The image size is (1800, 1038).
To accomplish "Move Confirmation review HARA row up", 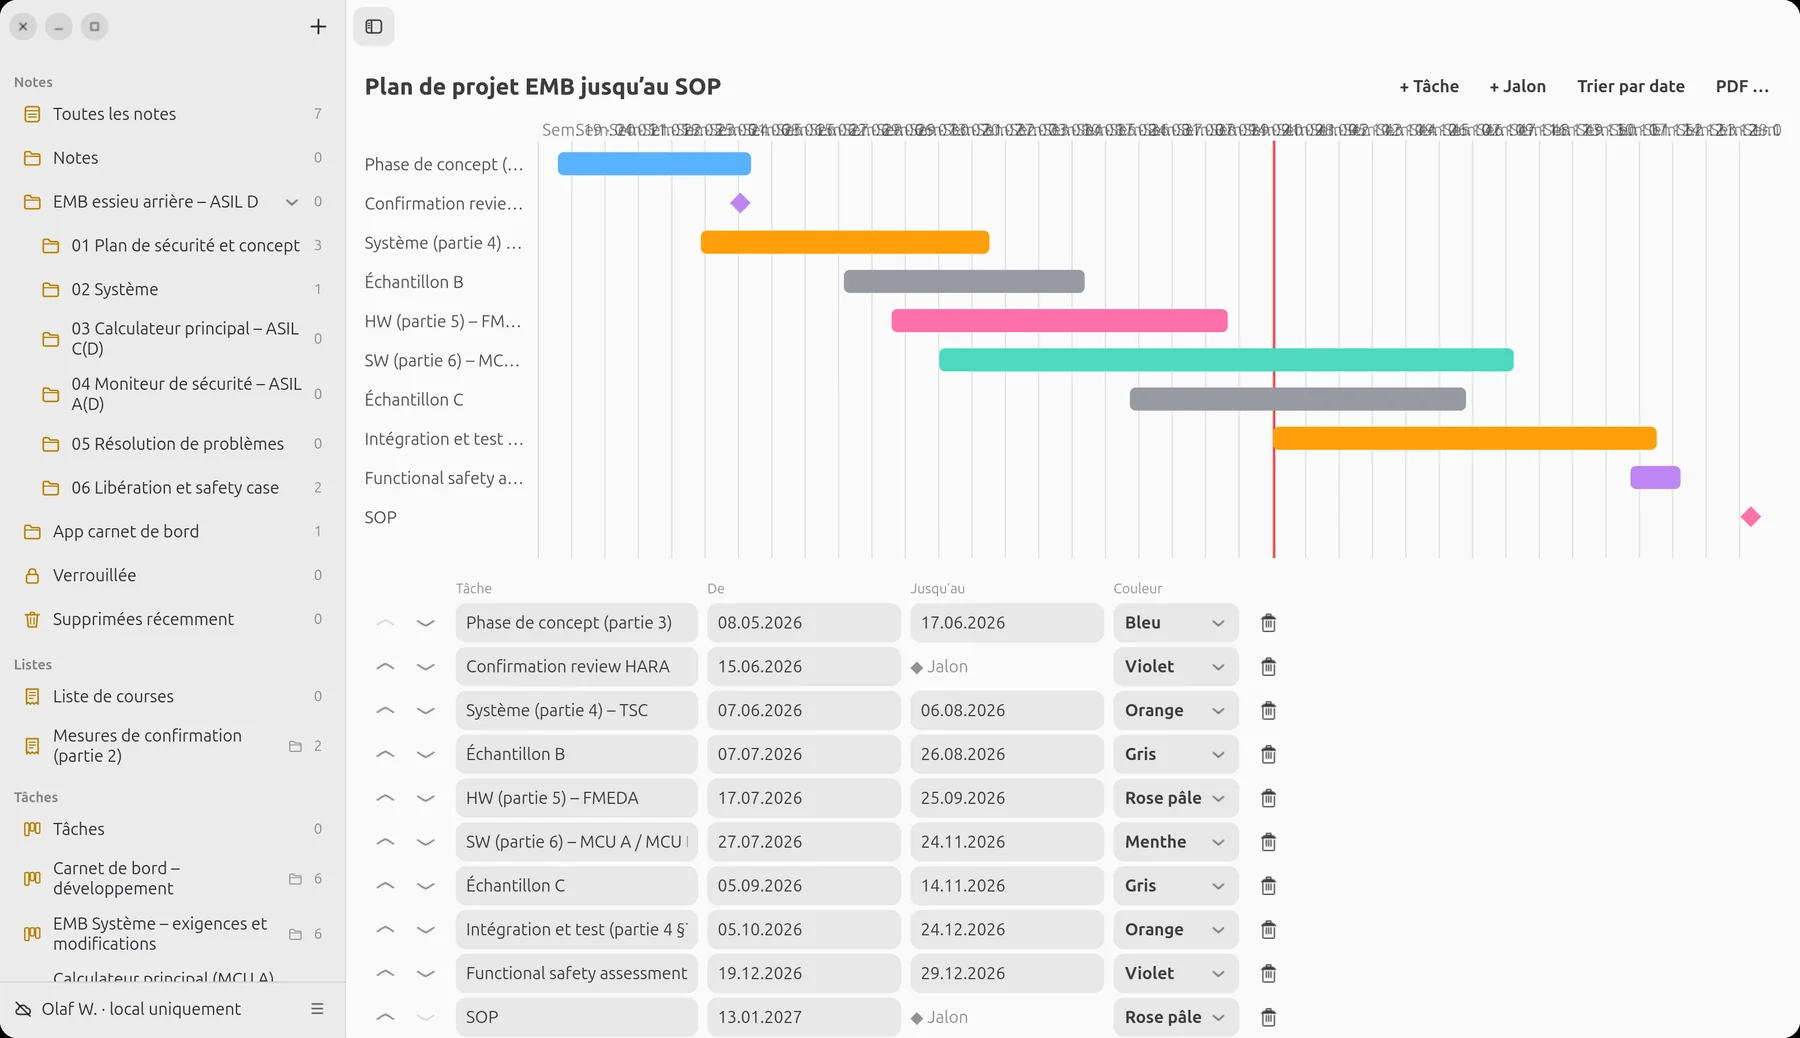I will click(x=385, y=667).
